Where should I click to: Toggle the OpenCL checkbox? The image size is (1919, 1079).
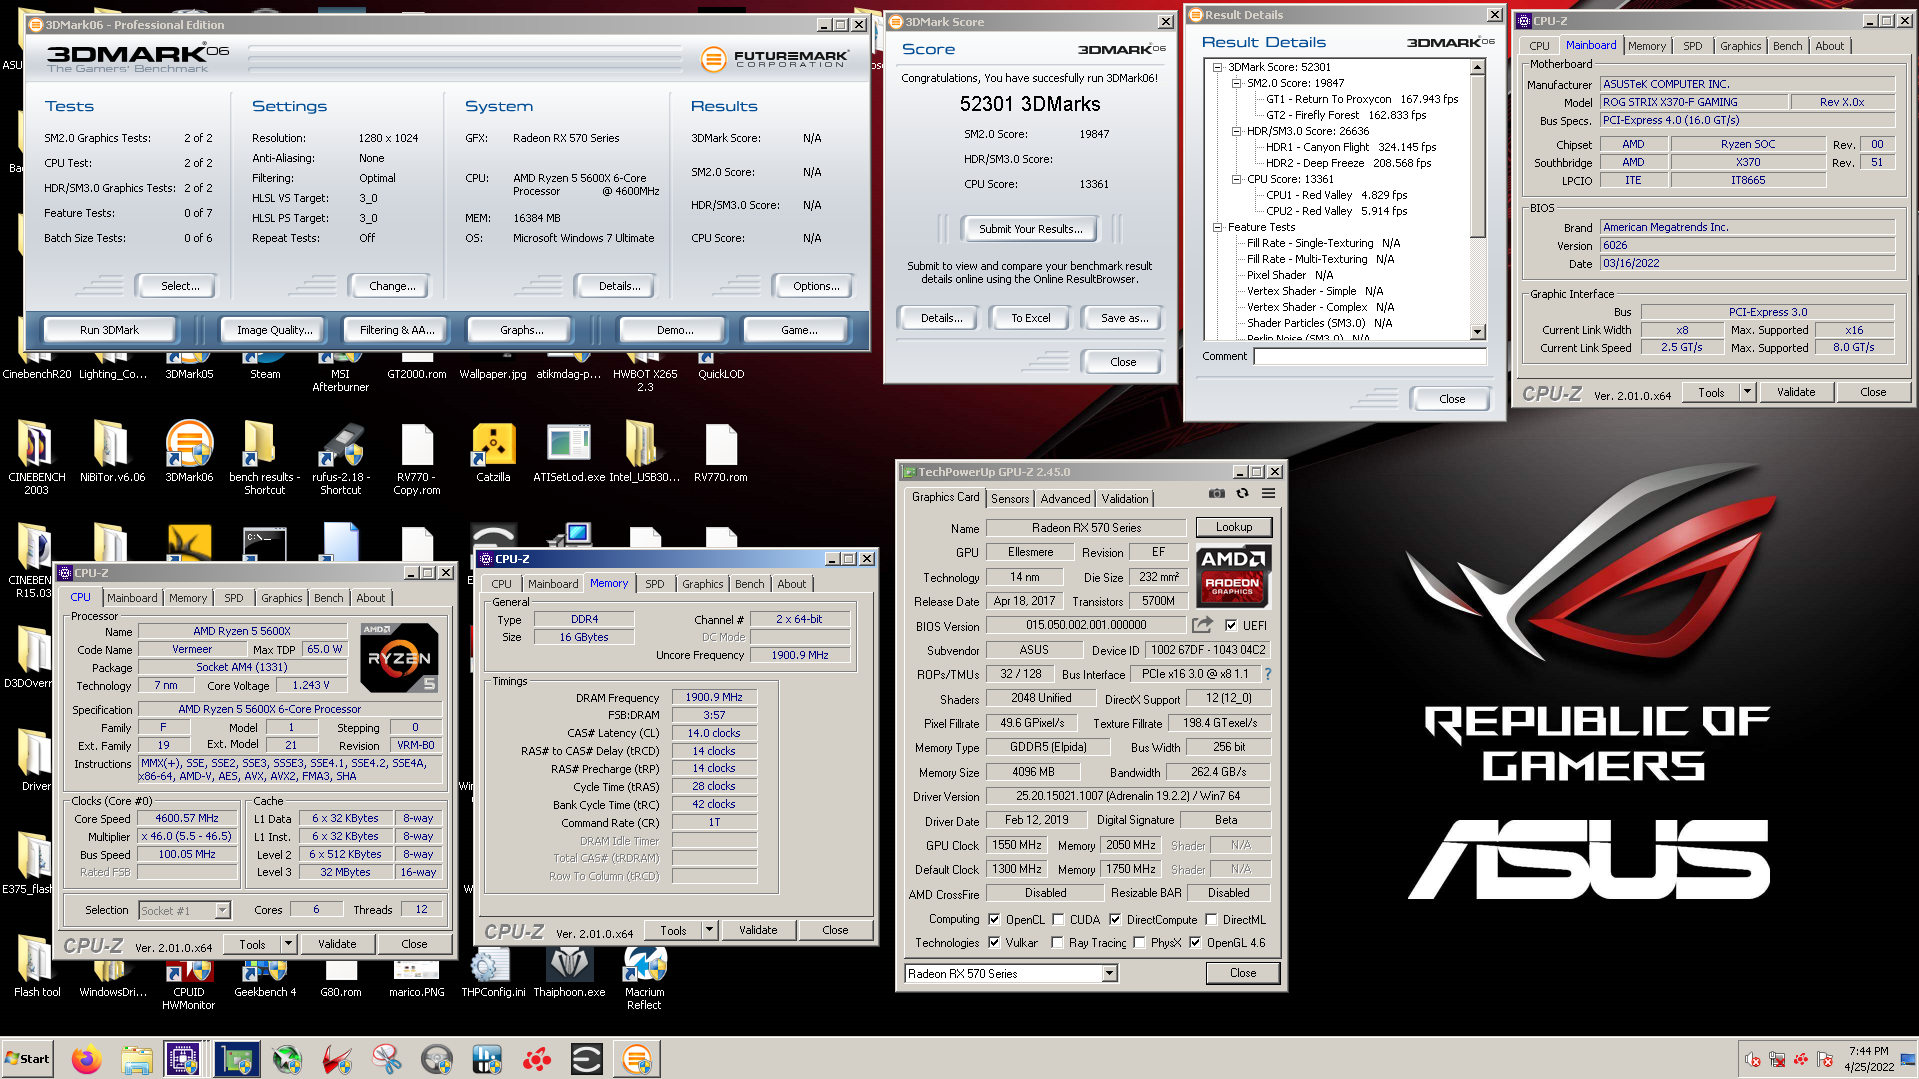coord(994,920)
